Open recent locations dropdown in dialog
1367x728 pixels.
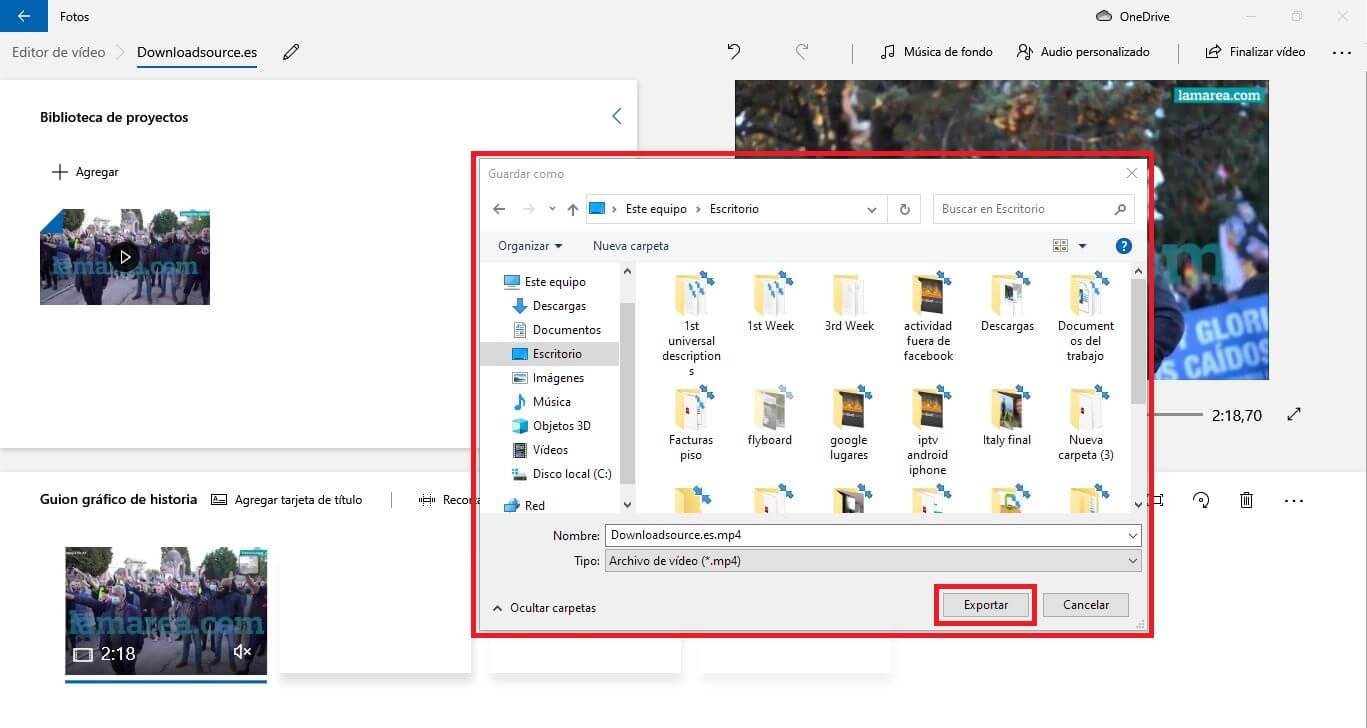tap(552, 209)
